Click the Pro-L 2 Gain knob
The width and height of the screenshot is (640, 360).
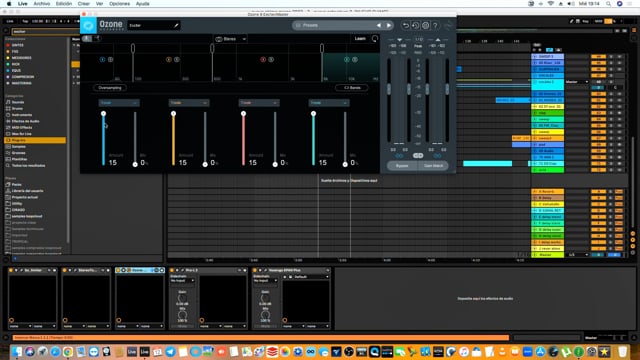[x=182, y=298]
